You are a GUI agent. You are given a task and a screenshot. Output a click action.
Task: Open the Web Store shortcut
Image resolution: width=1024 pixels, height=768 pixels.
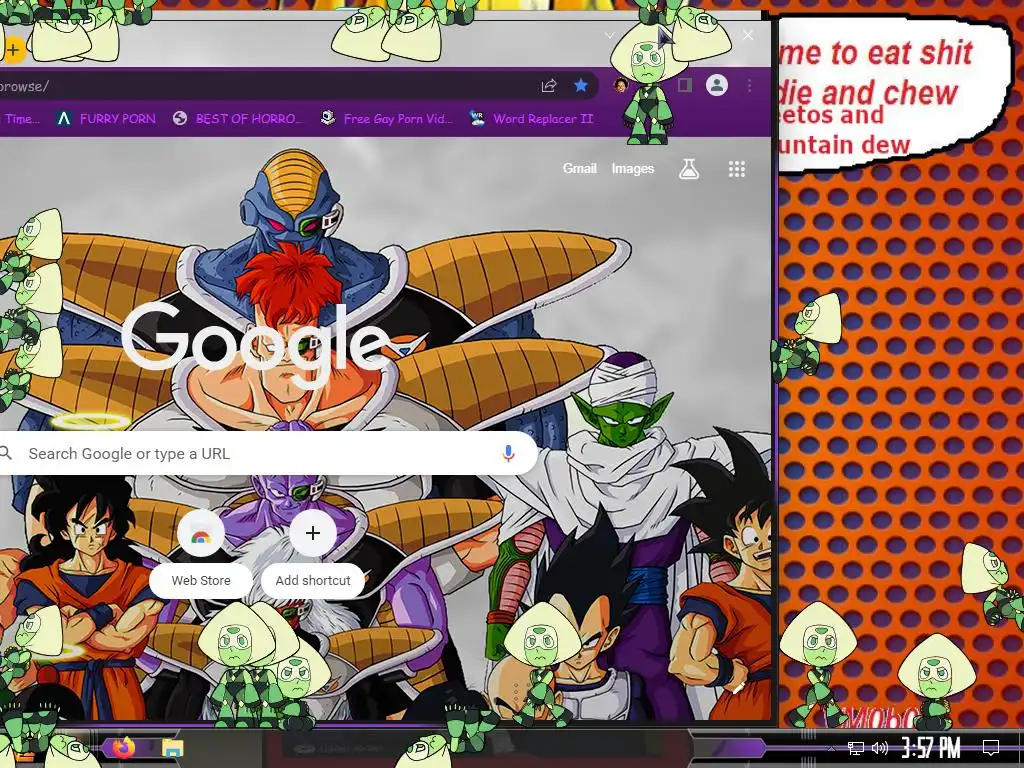pyautogui.click(x=201, y=552)
